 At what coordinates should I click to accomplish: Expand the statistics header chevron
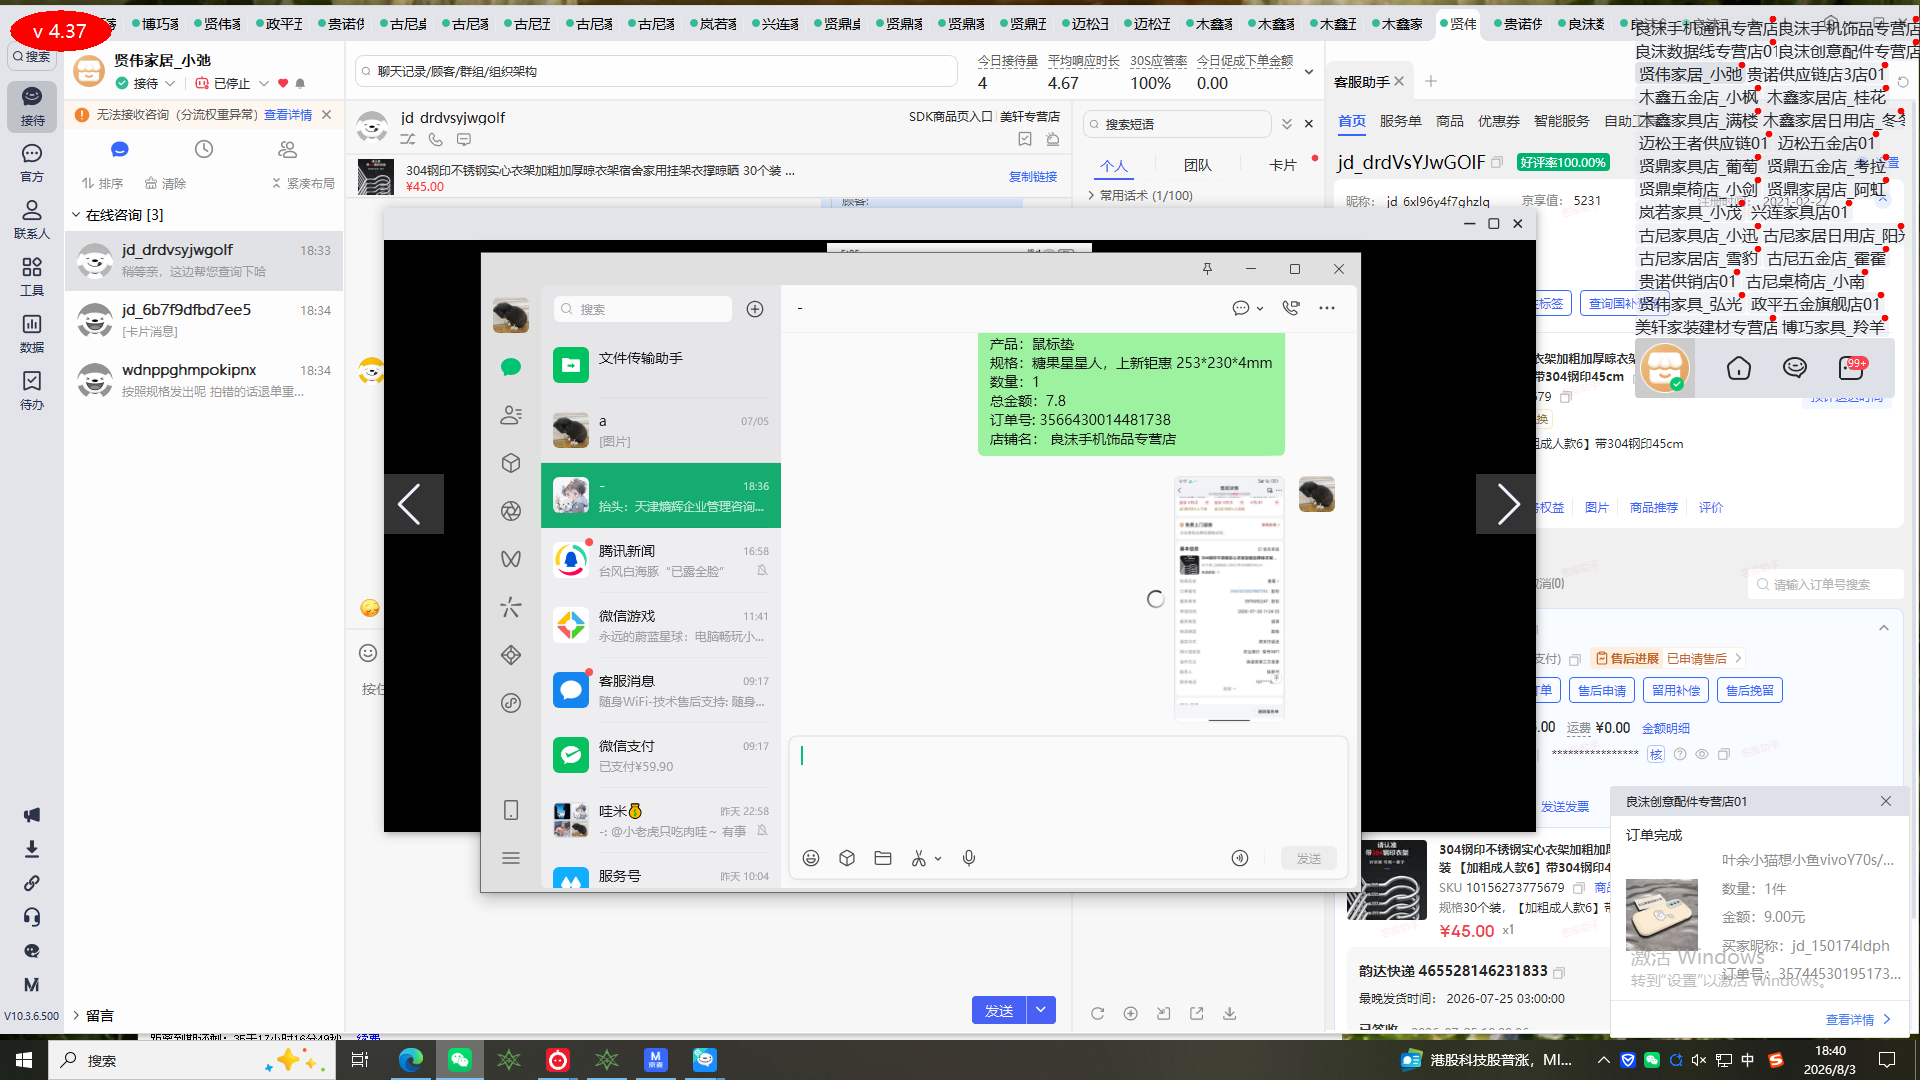pos(1308,72)
